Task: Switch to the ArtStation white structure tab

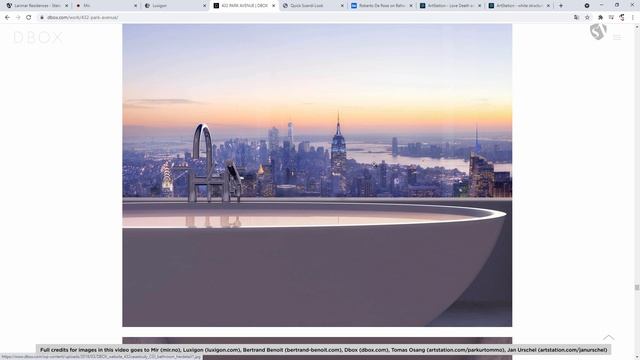Action: point(520,6)
